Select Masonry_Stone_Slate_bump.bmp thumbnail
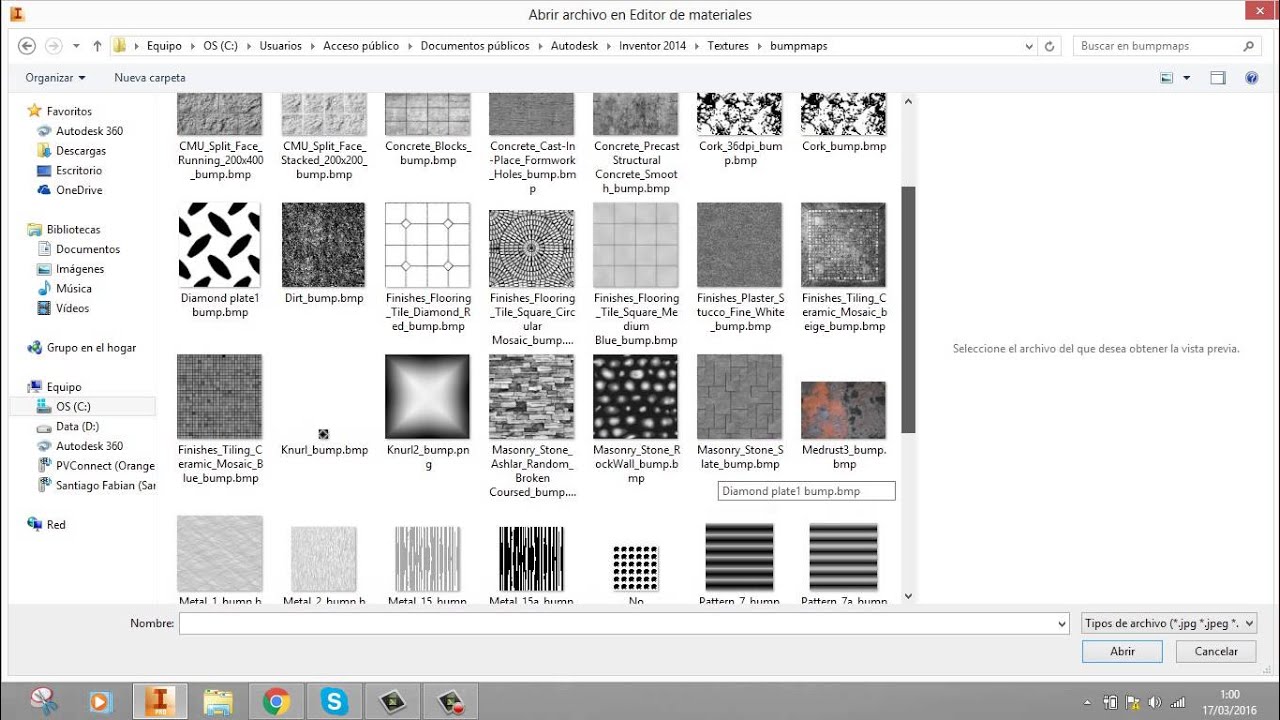This screenshot has width=1280, height=720. click(739, 397)
